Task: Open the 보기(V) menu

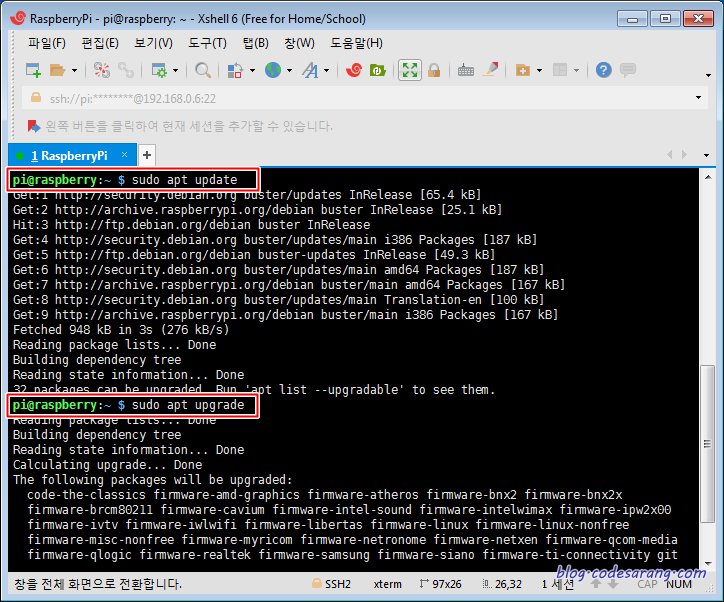Action: 153,43
